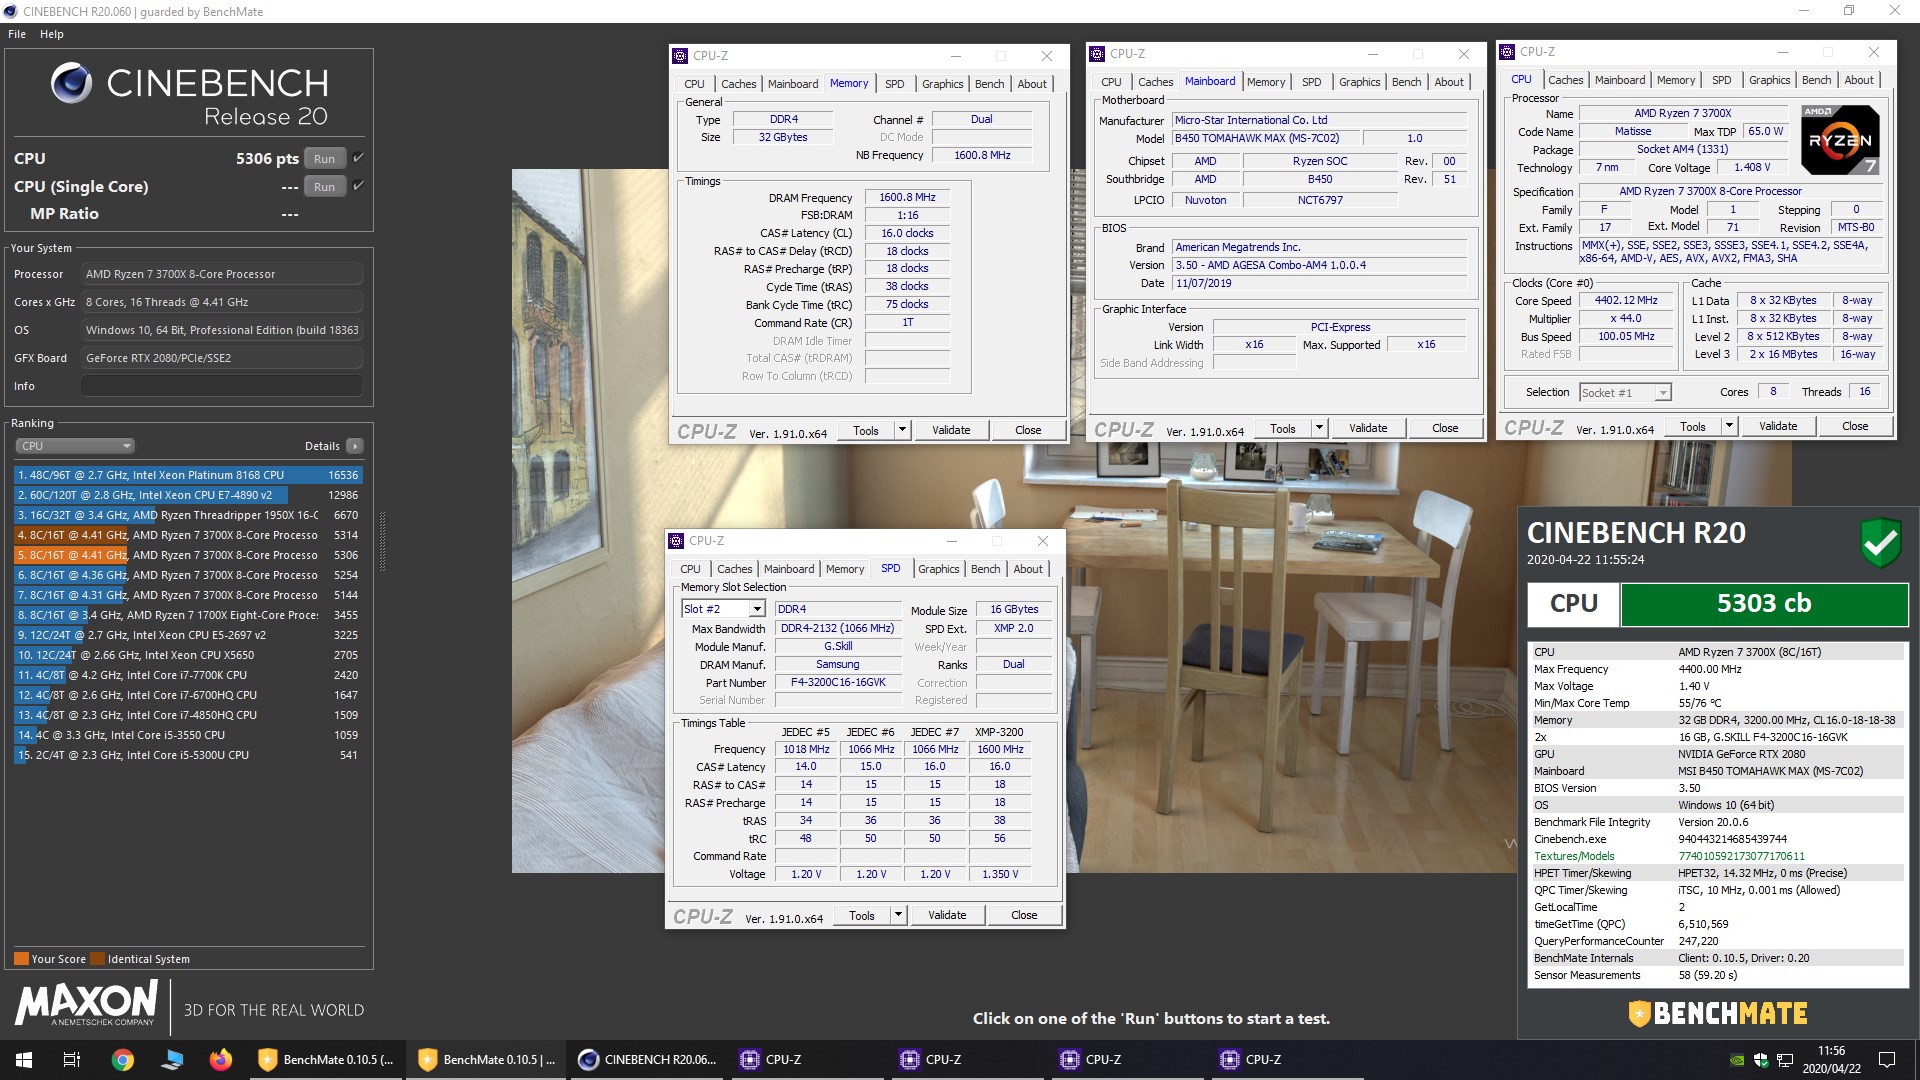
Task: Launch Google Chrome from the taskbar
Action: pos(123,1060)
